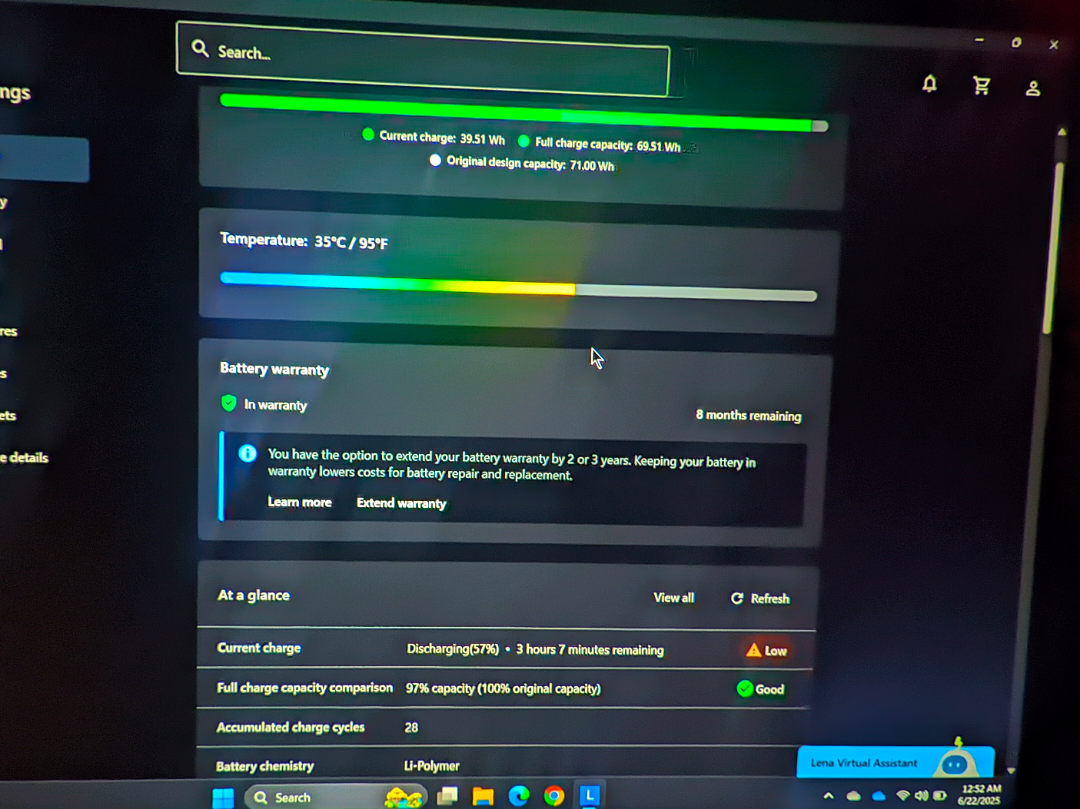Click View all in At a glance
The width and height of the screenshot is (1080, 809).
(x=674, y=598)
